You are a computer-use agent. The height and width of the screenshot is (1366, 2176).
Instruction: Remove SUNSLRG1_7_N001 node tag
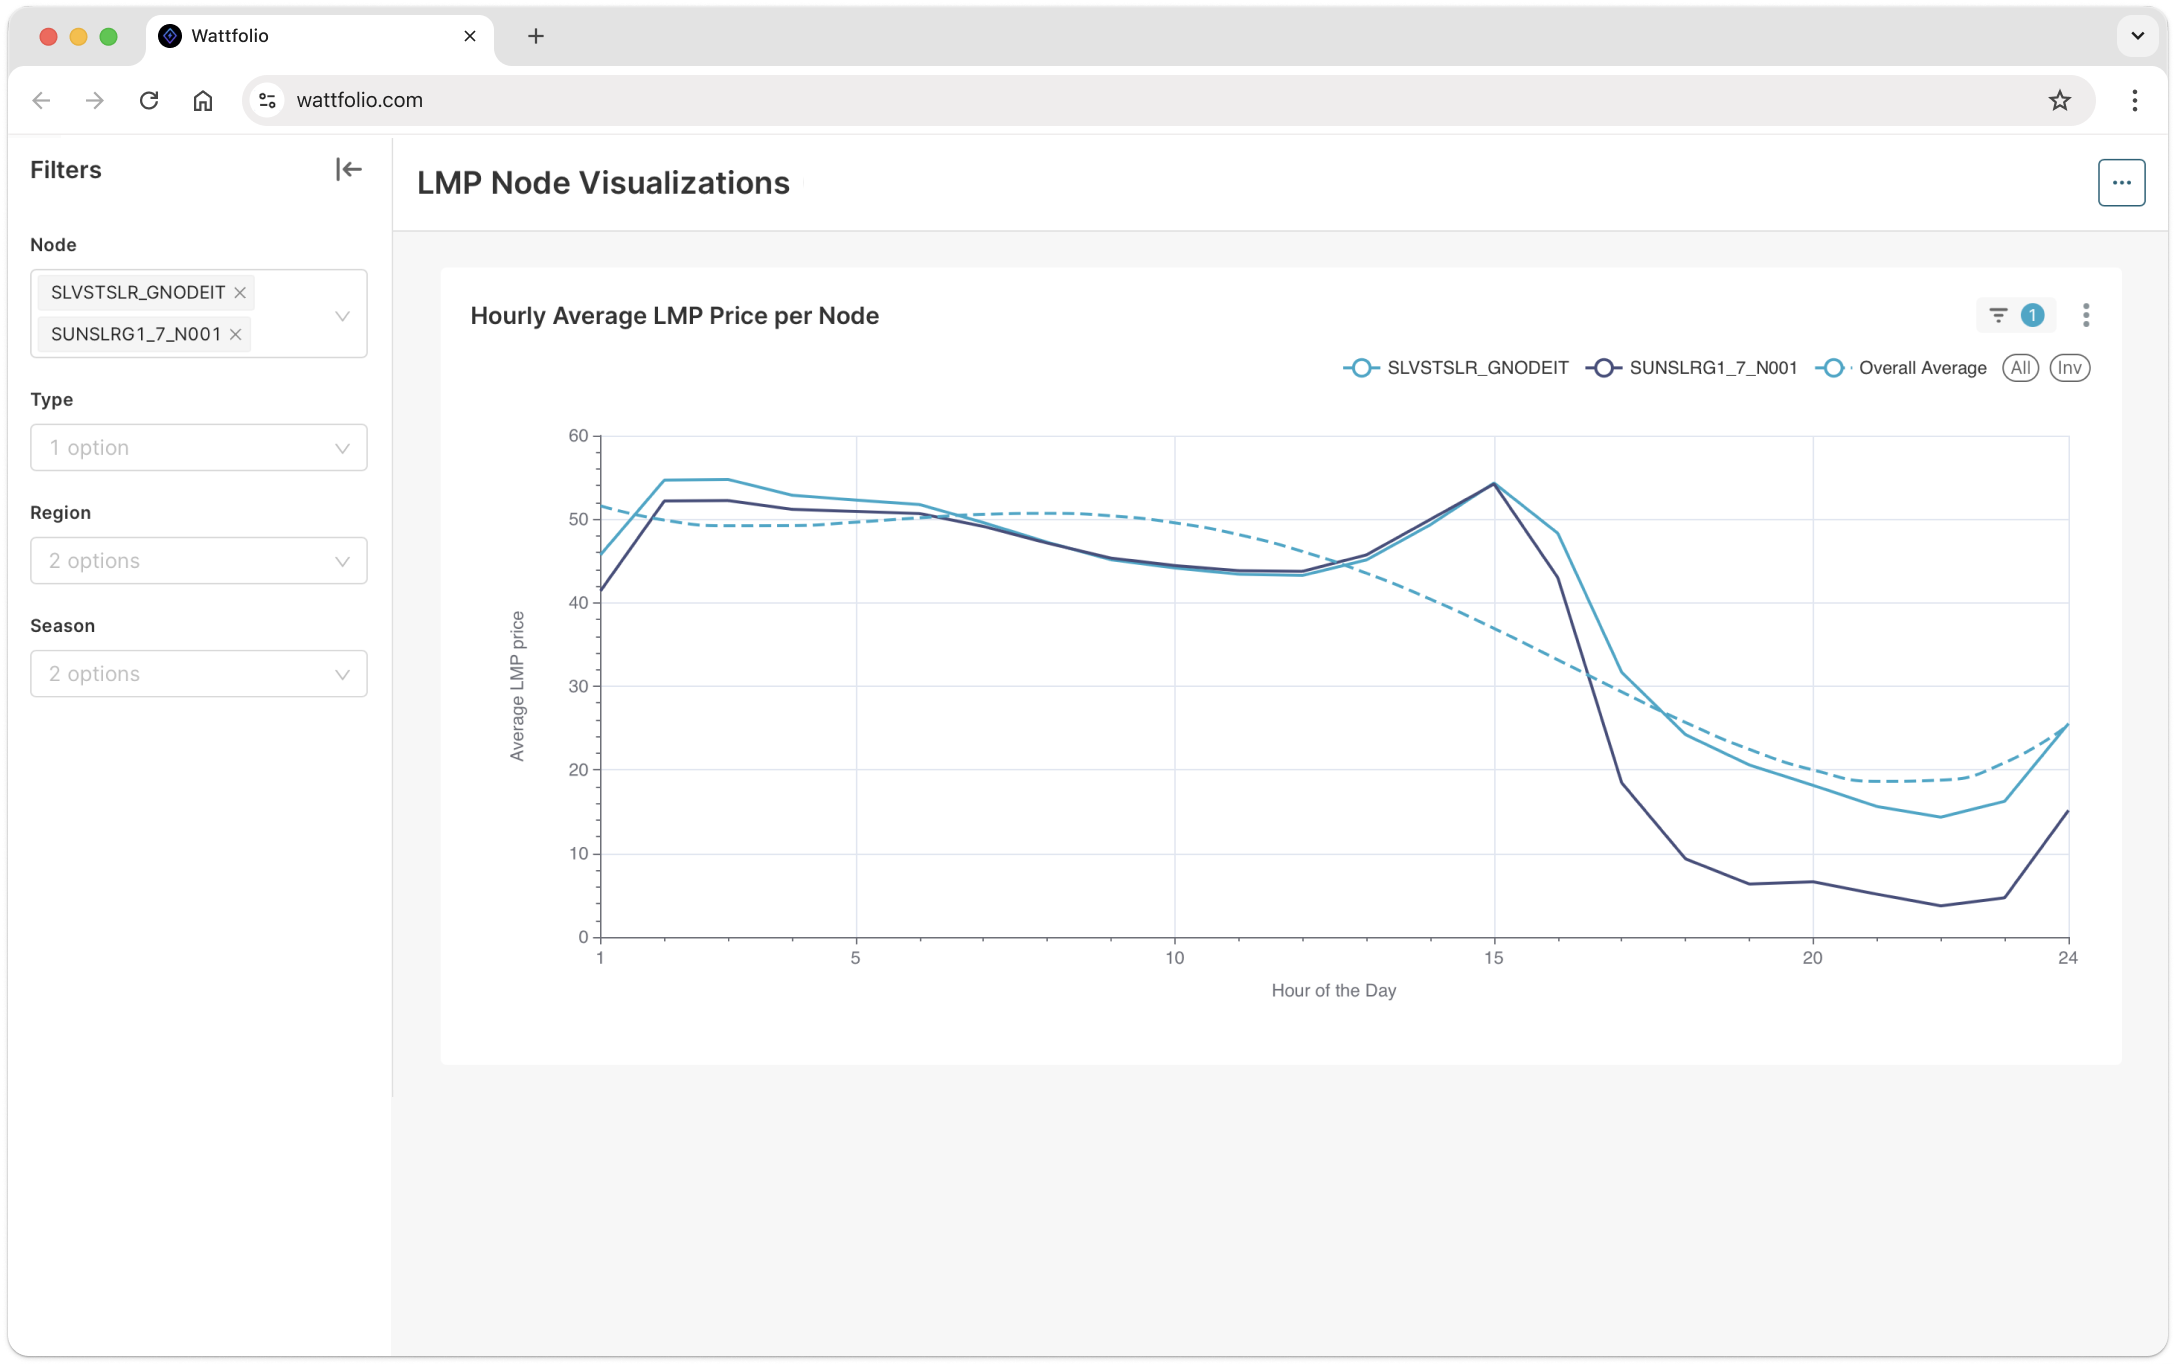pos(236,334)
